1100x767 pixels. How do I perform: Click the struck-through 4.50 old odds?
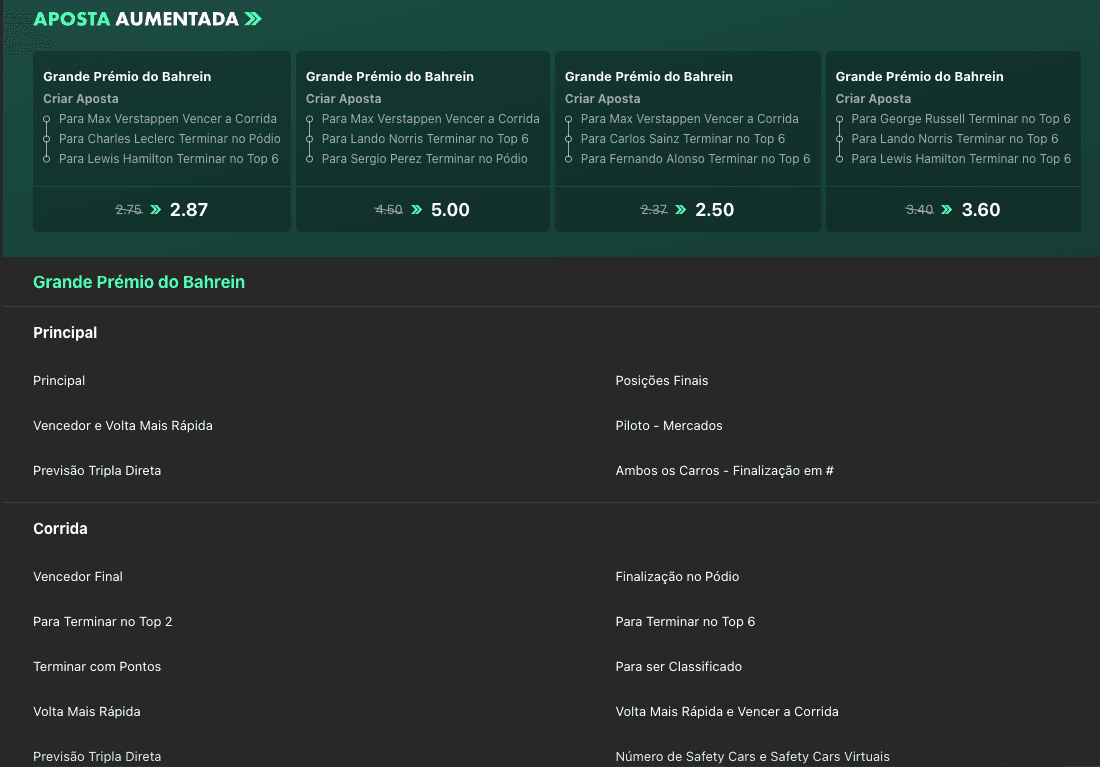[x=389, y=209]
